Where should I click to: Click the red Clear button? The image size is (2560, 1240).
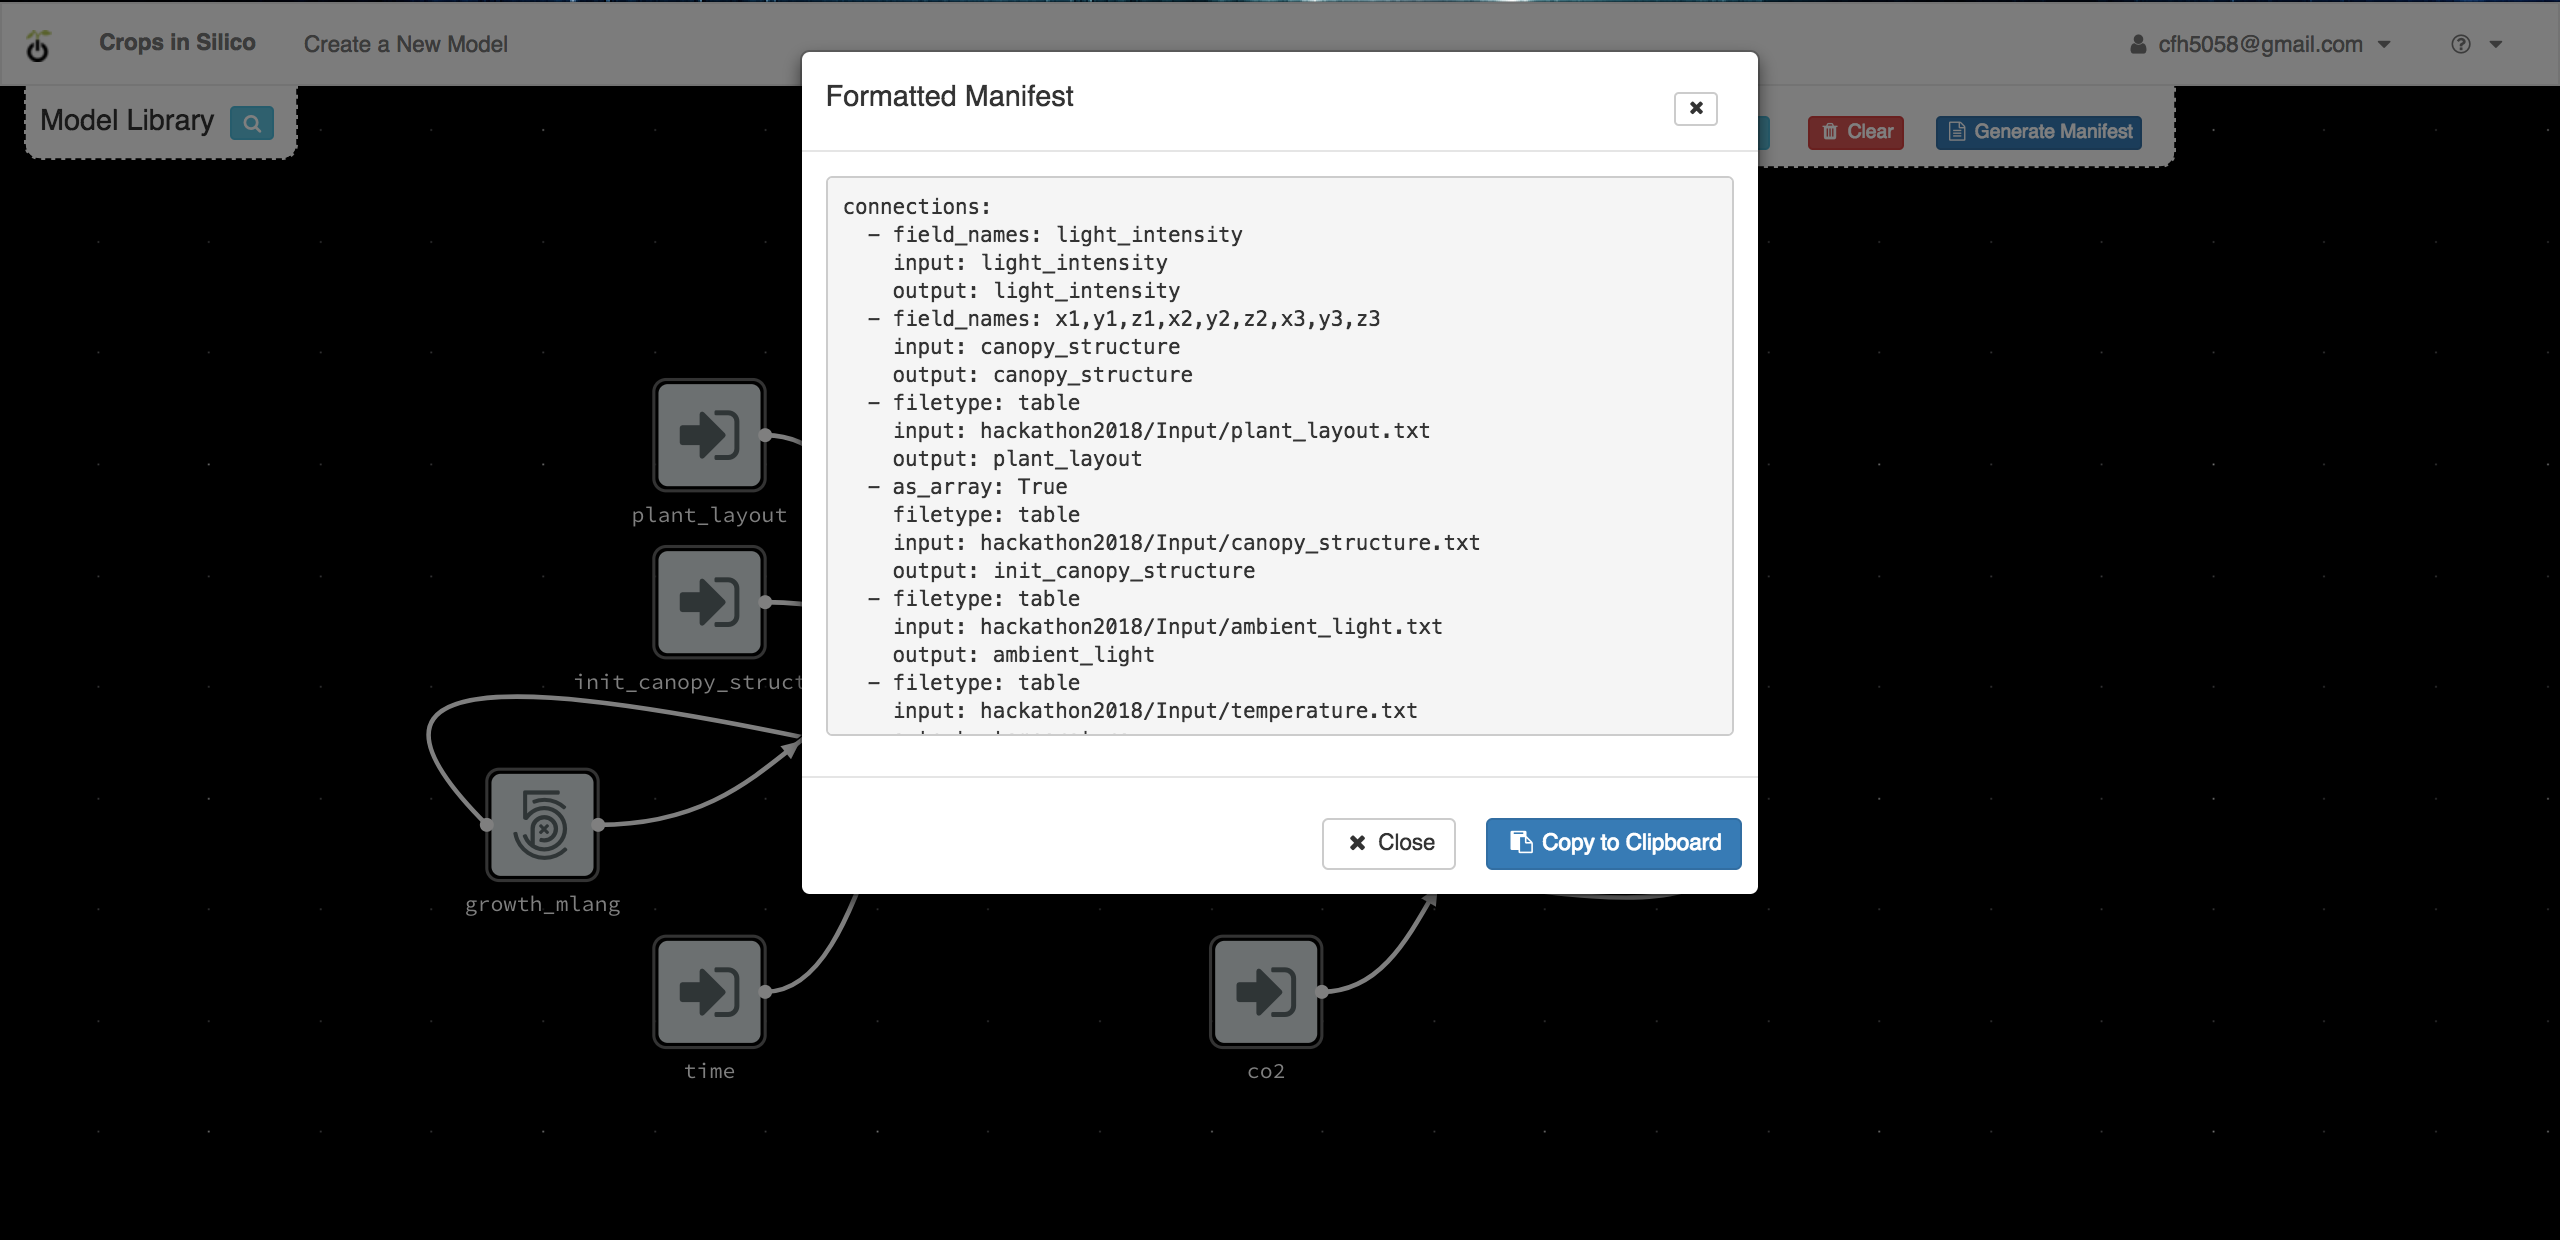tap(1856, 132)
